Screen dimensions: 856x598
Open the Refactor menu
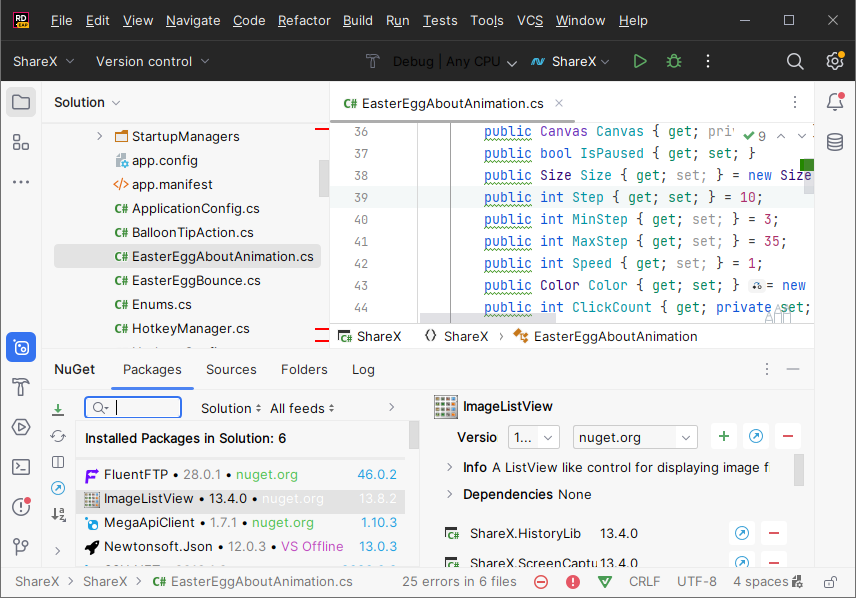304,20
